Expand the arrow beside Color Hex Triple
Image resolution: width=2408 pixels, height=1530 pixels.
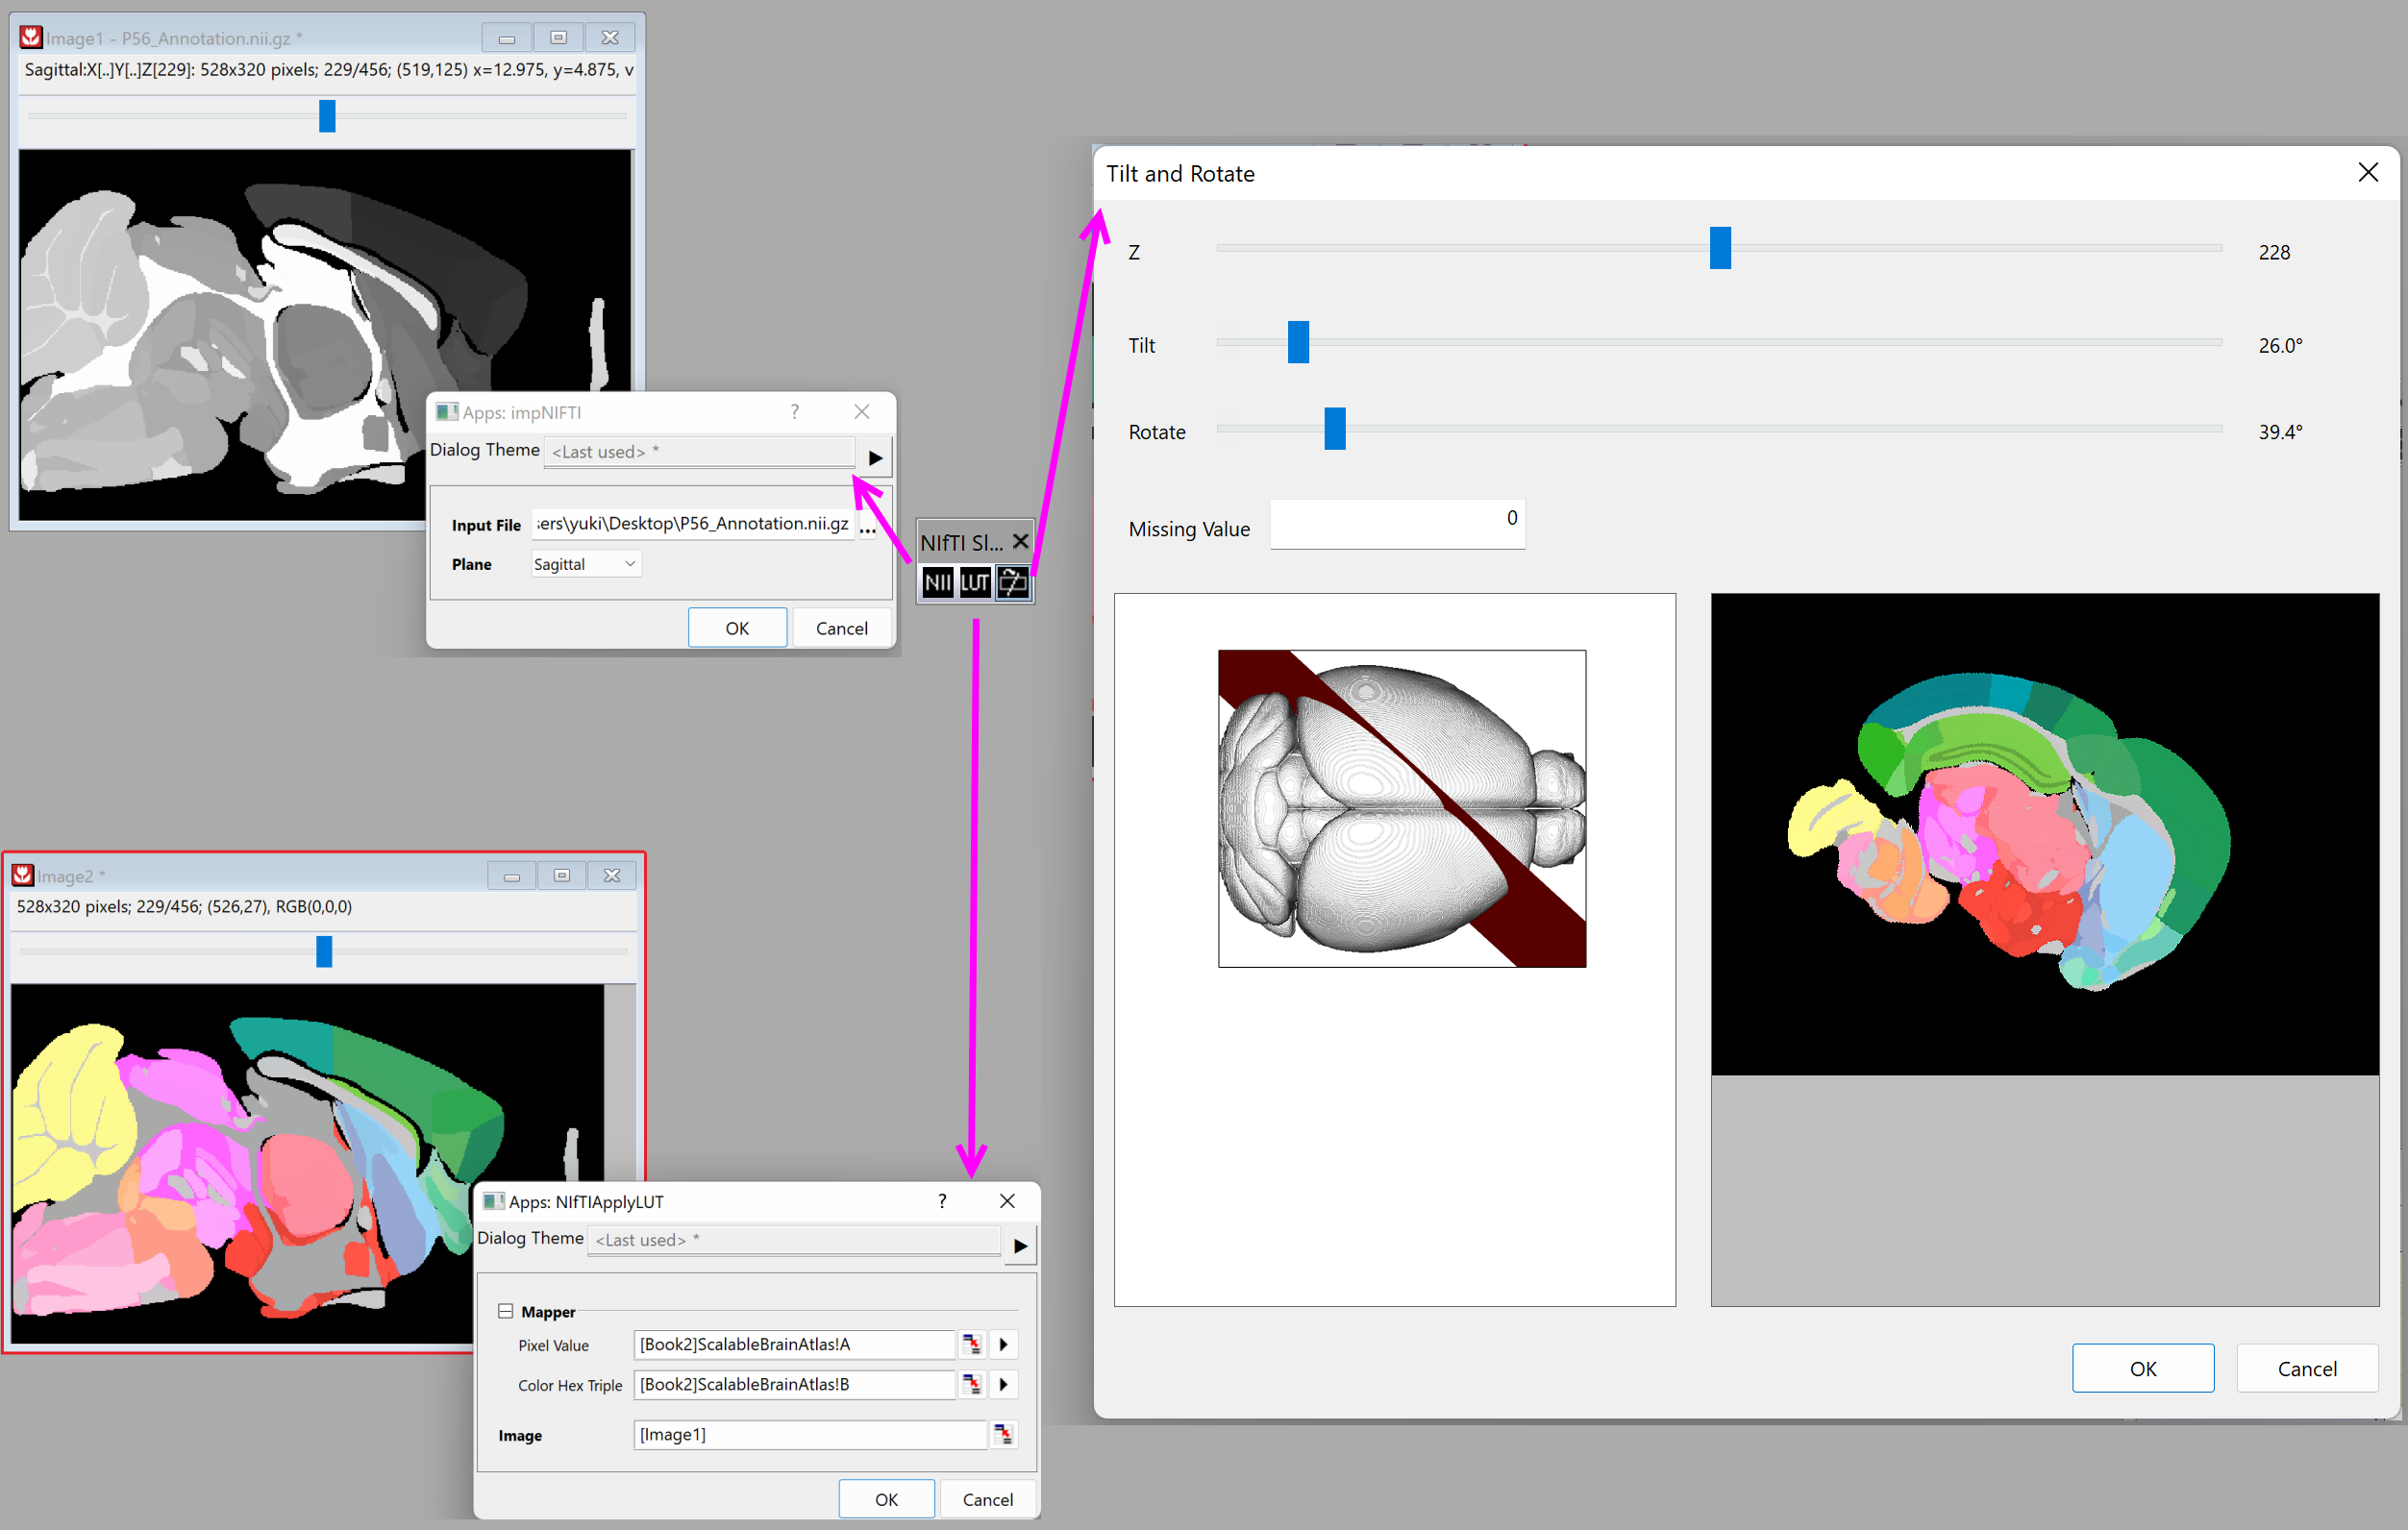(x=1003, y=1385)
